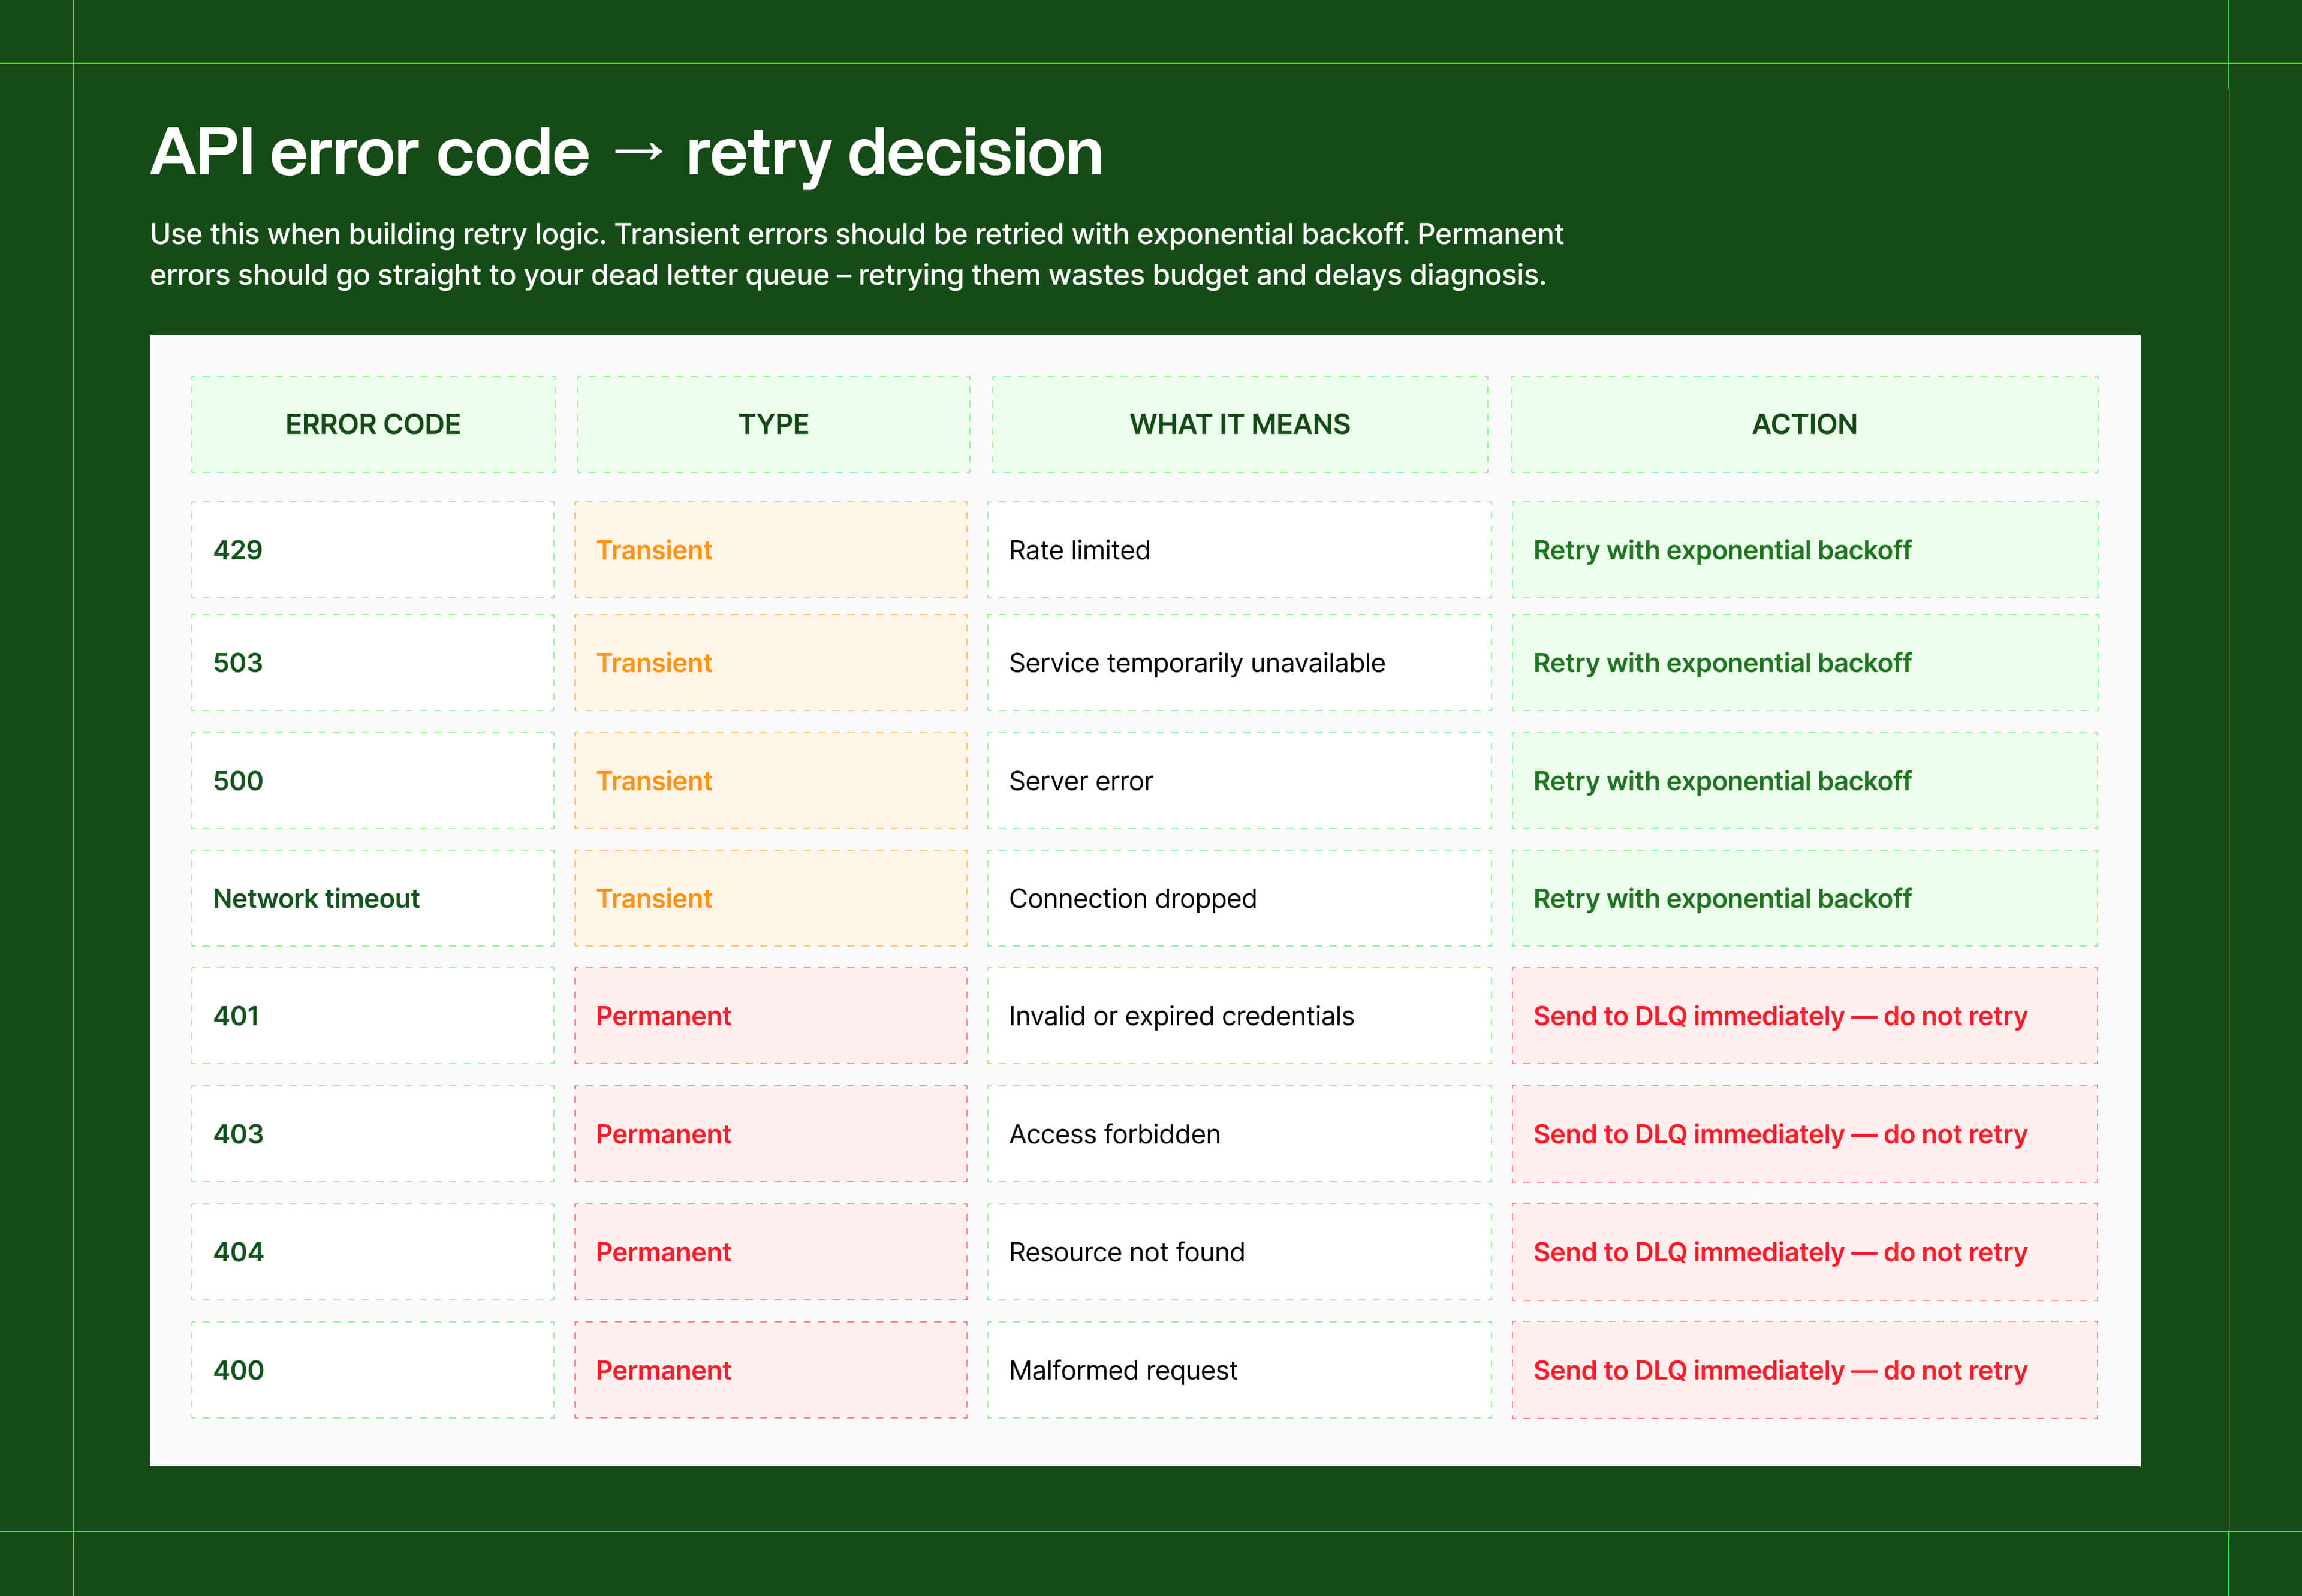Click the 'API error code → retry decision' title
This screenshot has height=1596, width=2302.
pos(626,153)
